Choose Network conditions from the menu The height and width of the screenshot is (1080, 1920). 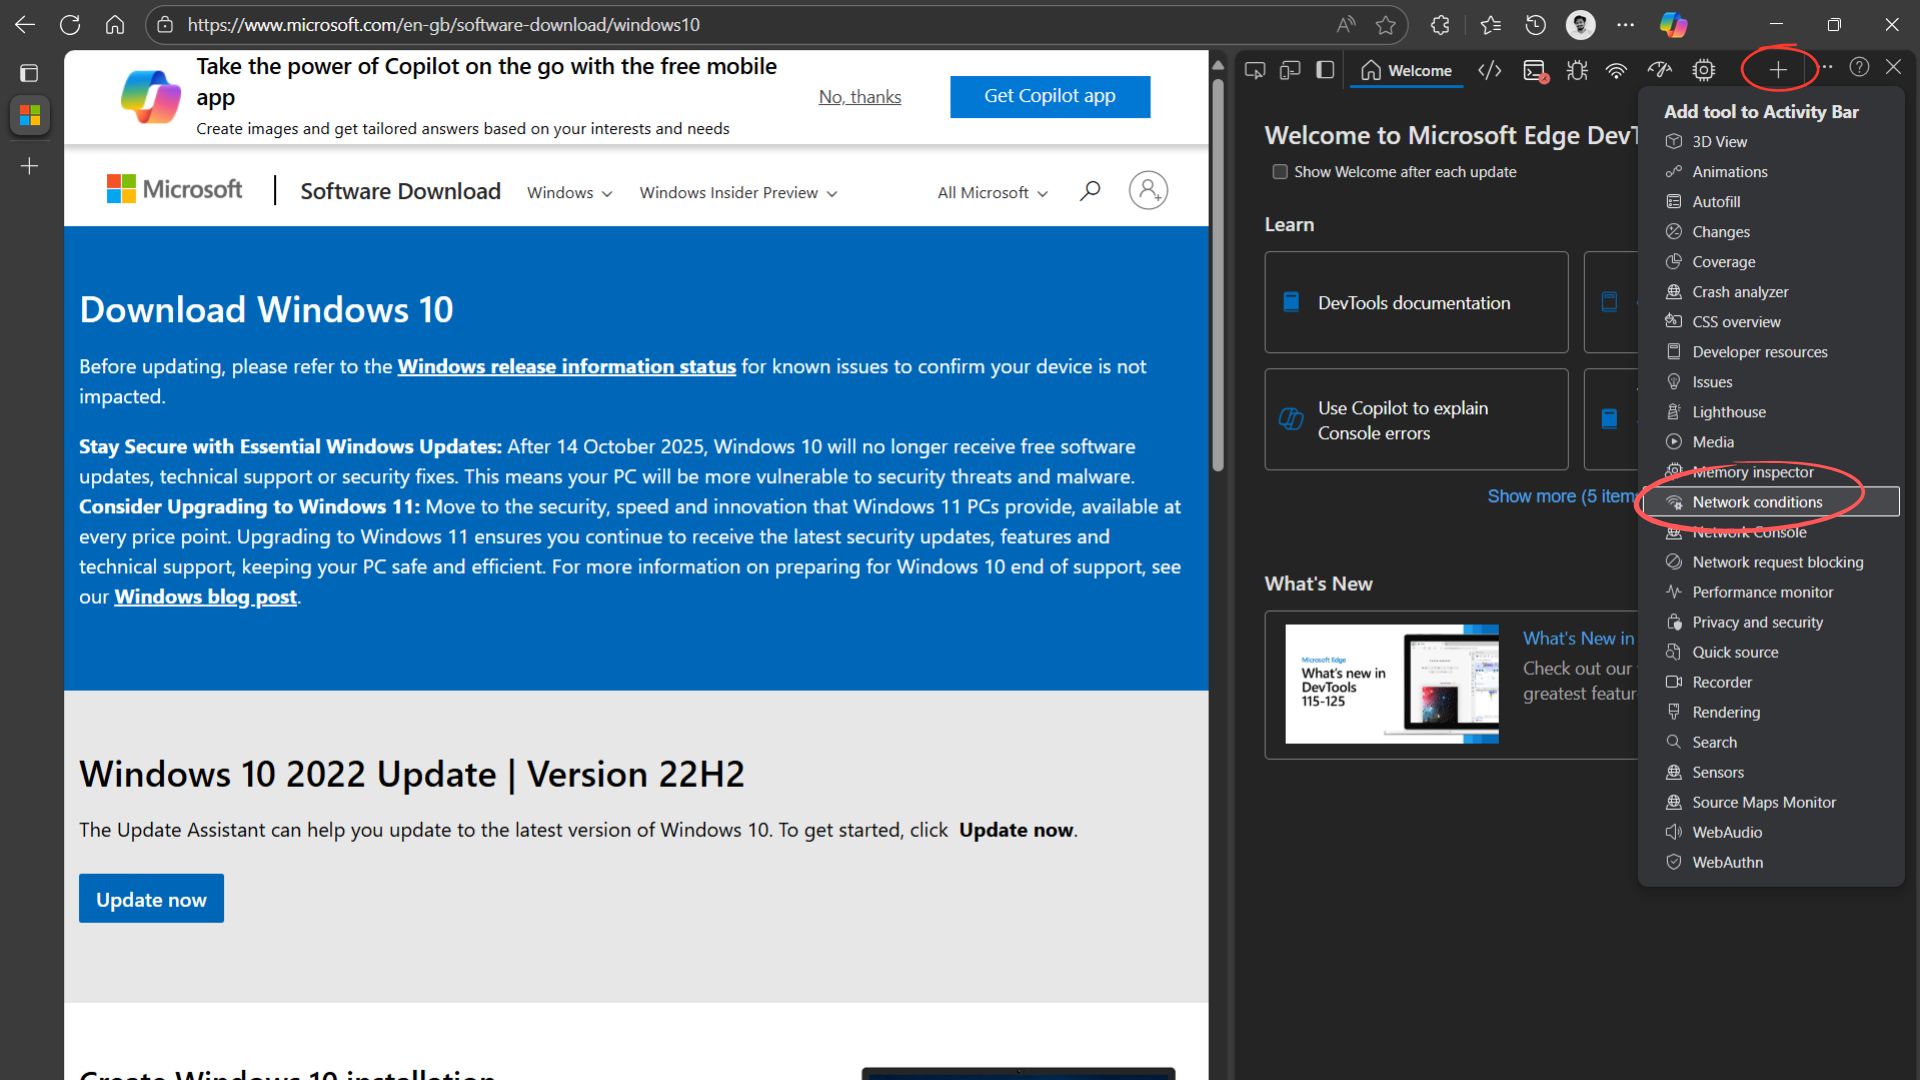(x=1771, y=502)
